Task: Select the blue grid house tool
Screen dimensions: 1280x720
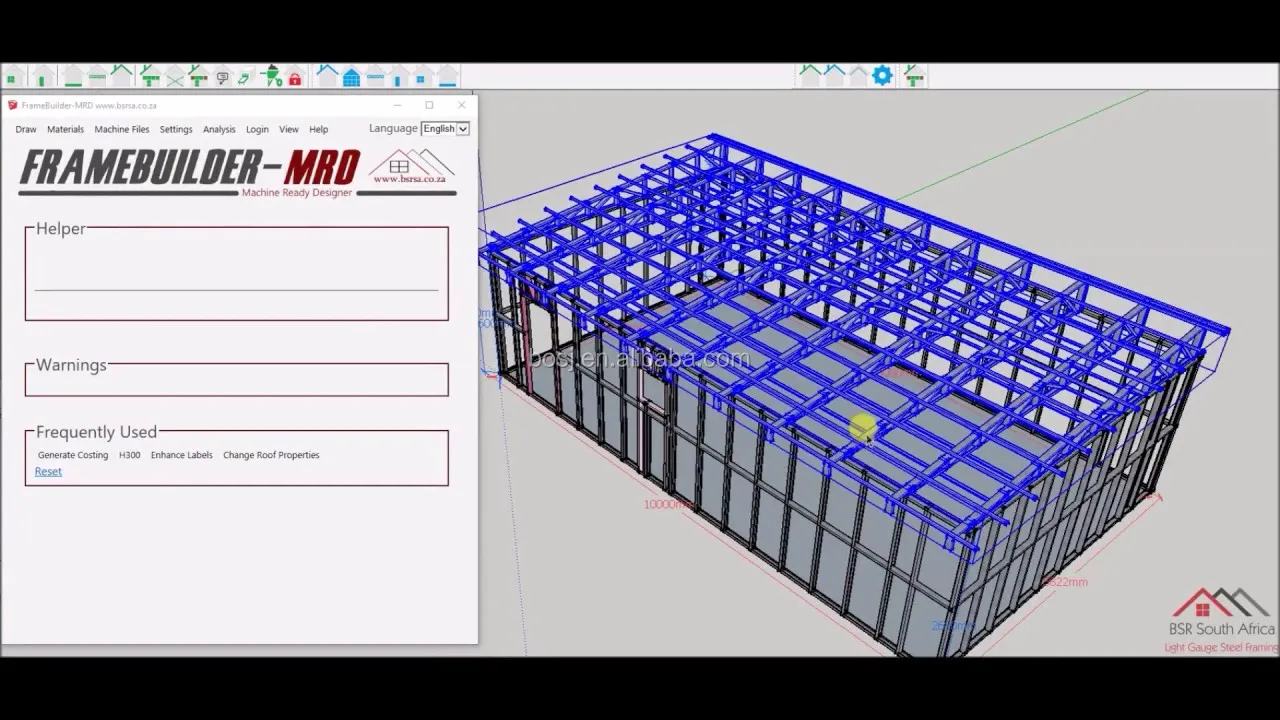Action: pyautogui.click(x=351, y=76)
